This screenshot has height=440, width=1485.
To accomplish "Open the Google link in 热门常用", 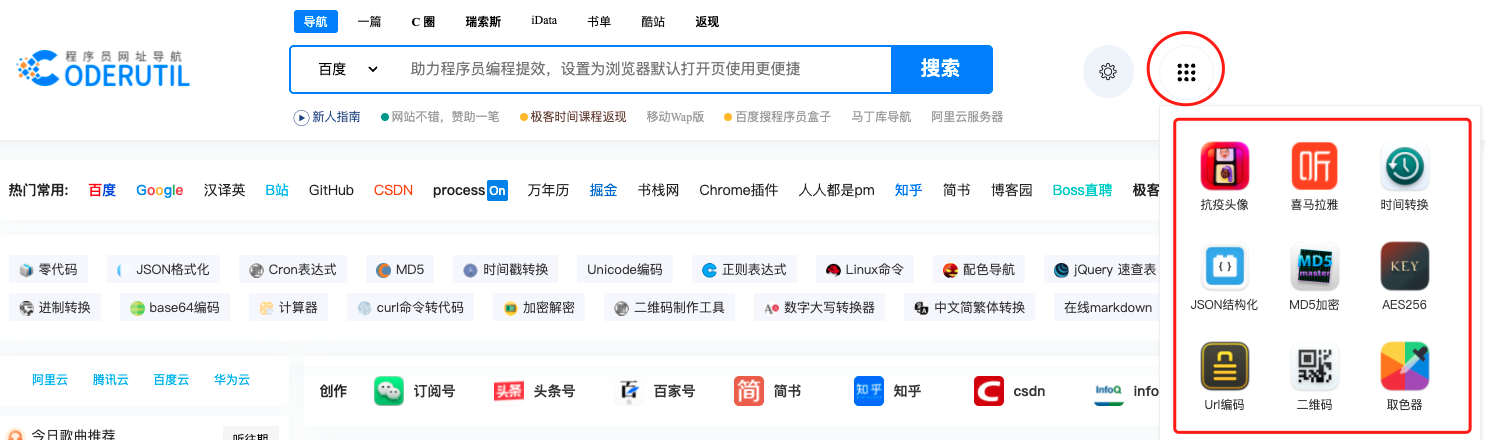I will pos(160,190).
